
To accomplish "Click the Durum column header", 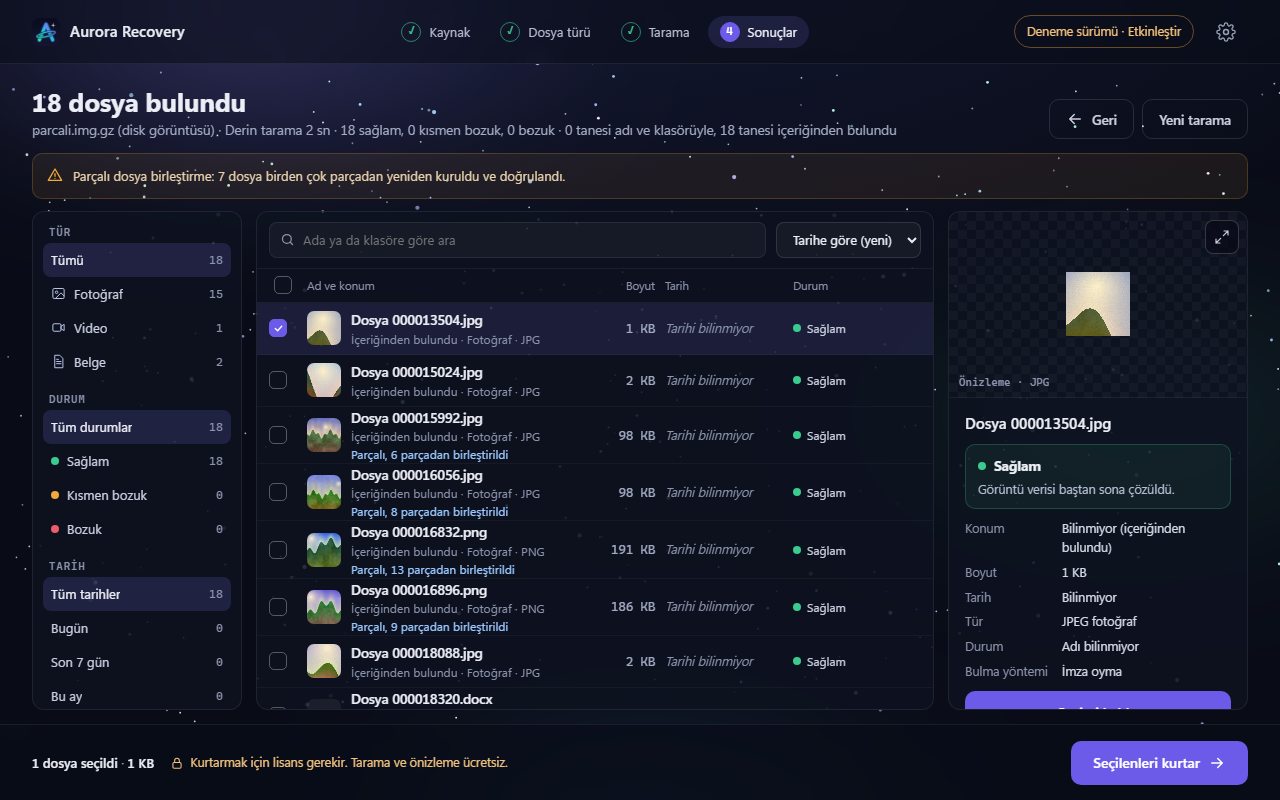I will pos(811,286).
